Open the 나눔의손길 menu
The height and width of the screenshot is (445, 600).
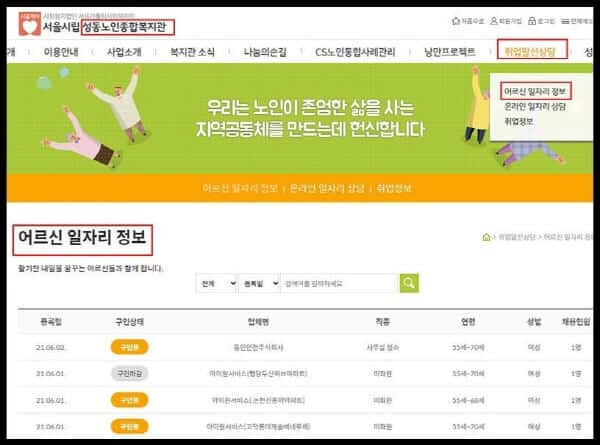pyautogui.click(x=265, y=52)
